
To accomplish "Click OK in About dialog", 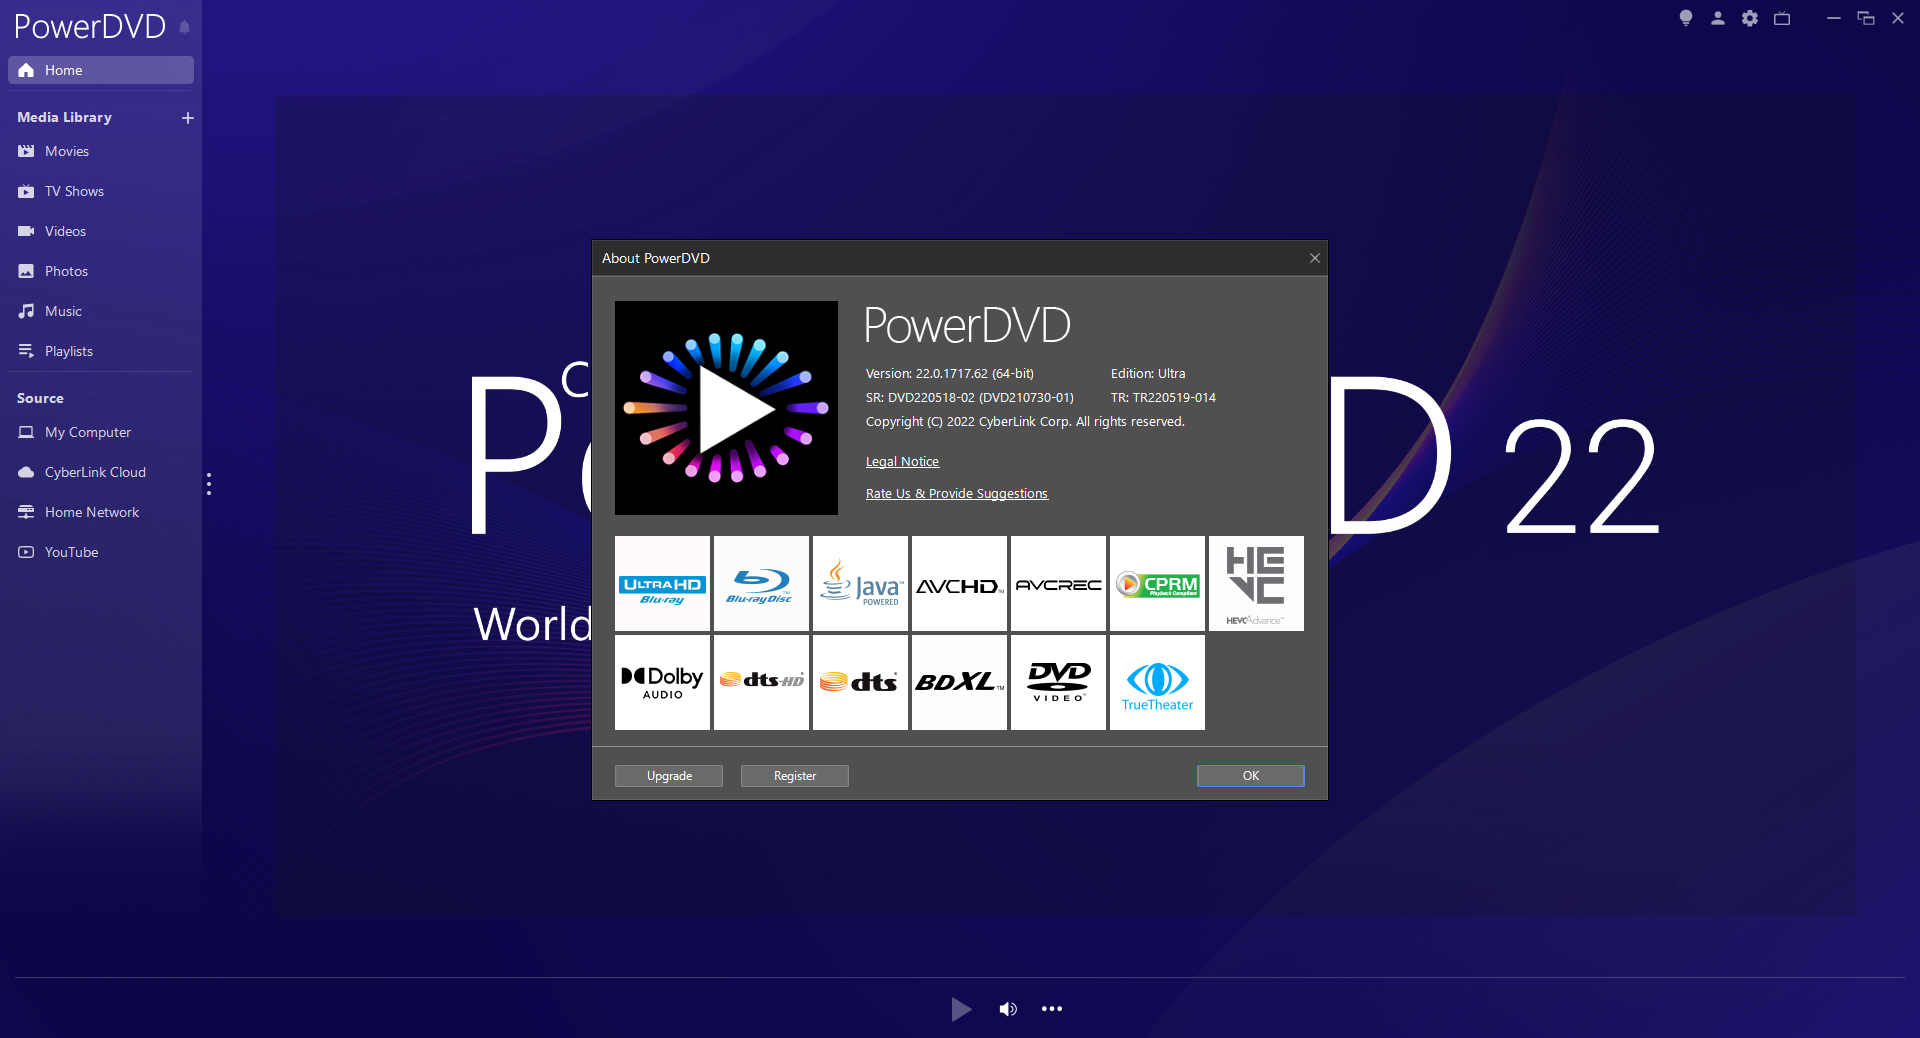I will (1251, 776).
